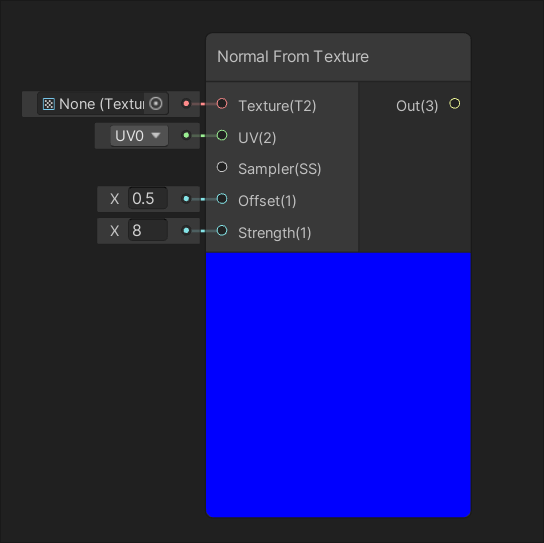Click the cyan dot beside Strength field
This screenshot has height=543, width=544.
pyautogui.click(x=186, y=230)
